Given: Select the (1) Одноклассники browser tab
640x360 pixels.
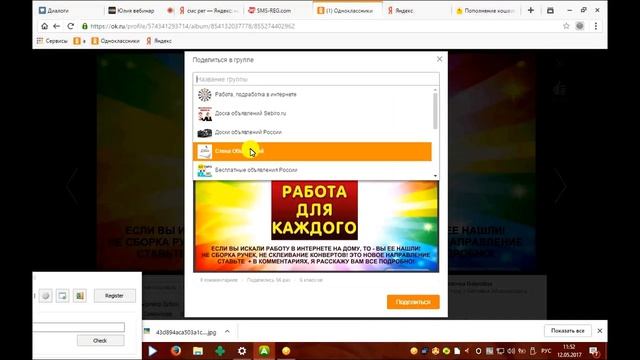Looking at the screenshot, I should point(345,11).
